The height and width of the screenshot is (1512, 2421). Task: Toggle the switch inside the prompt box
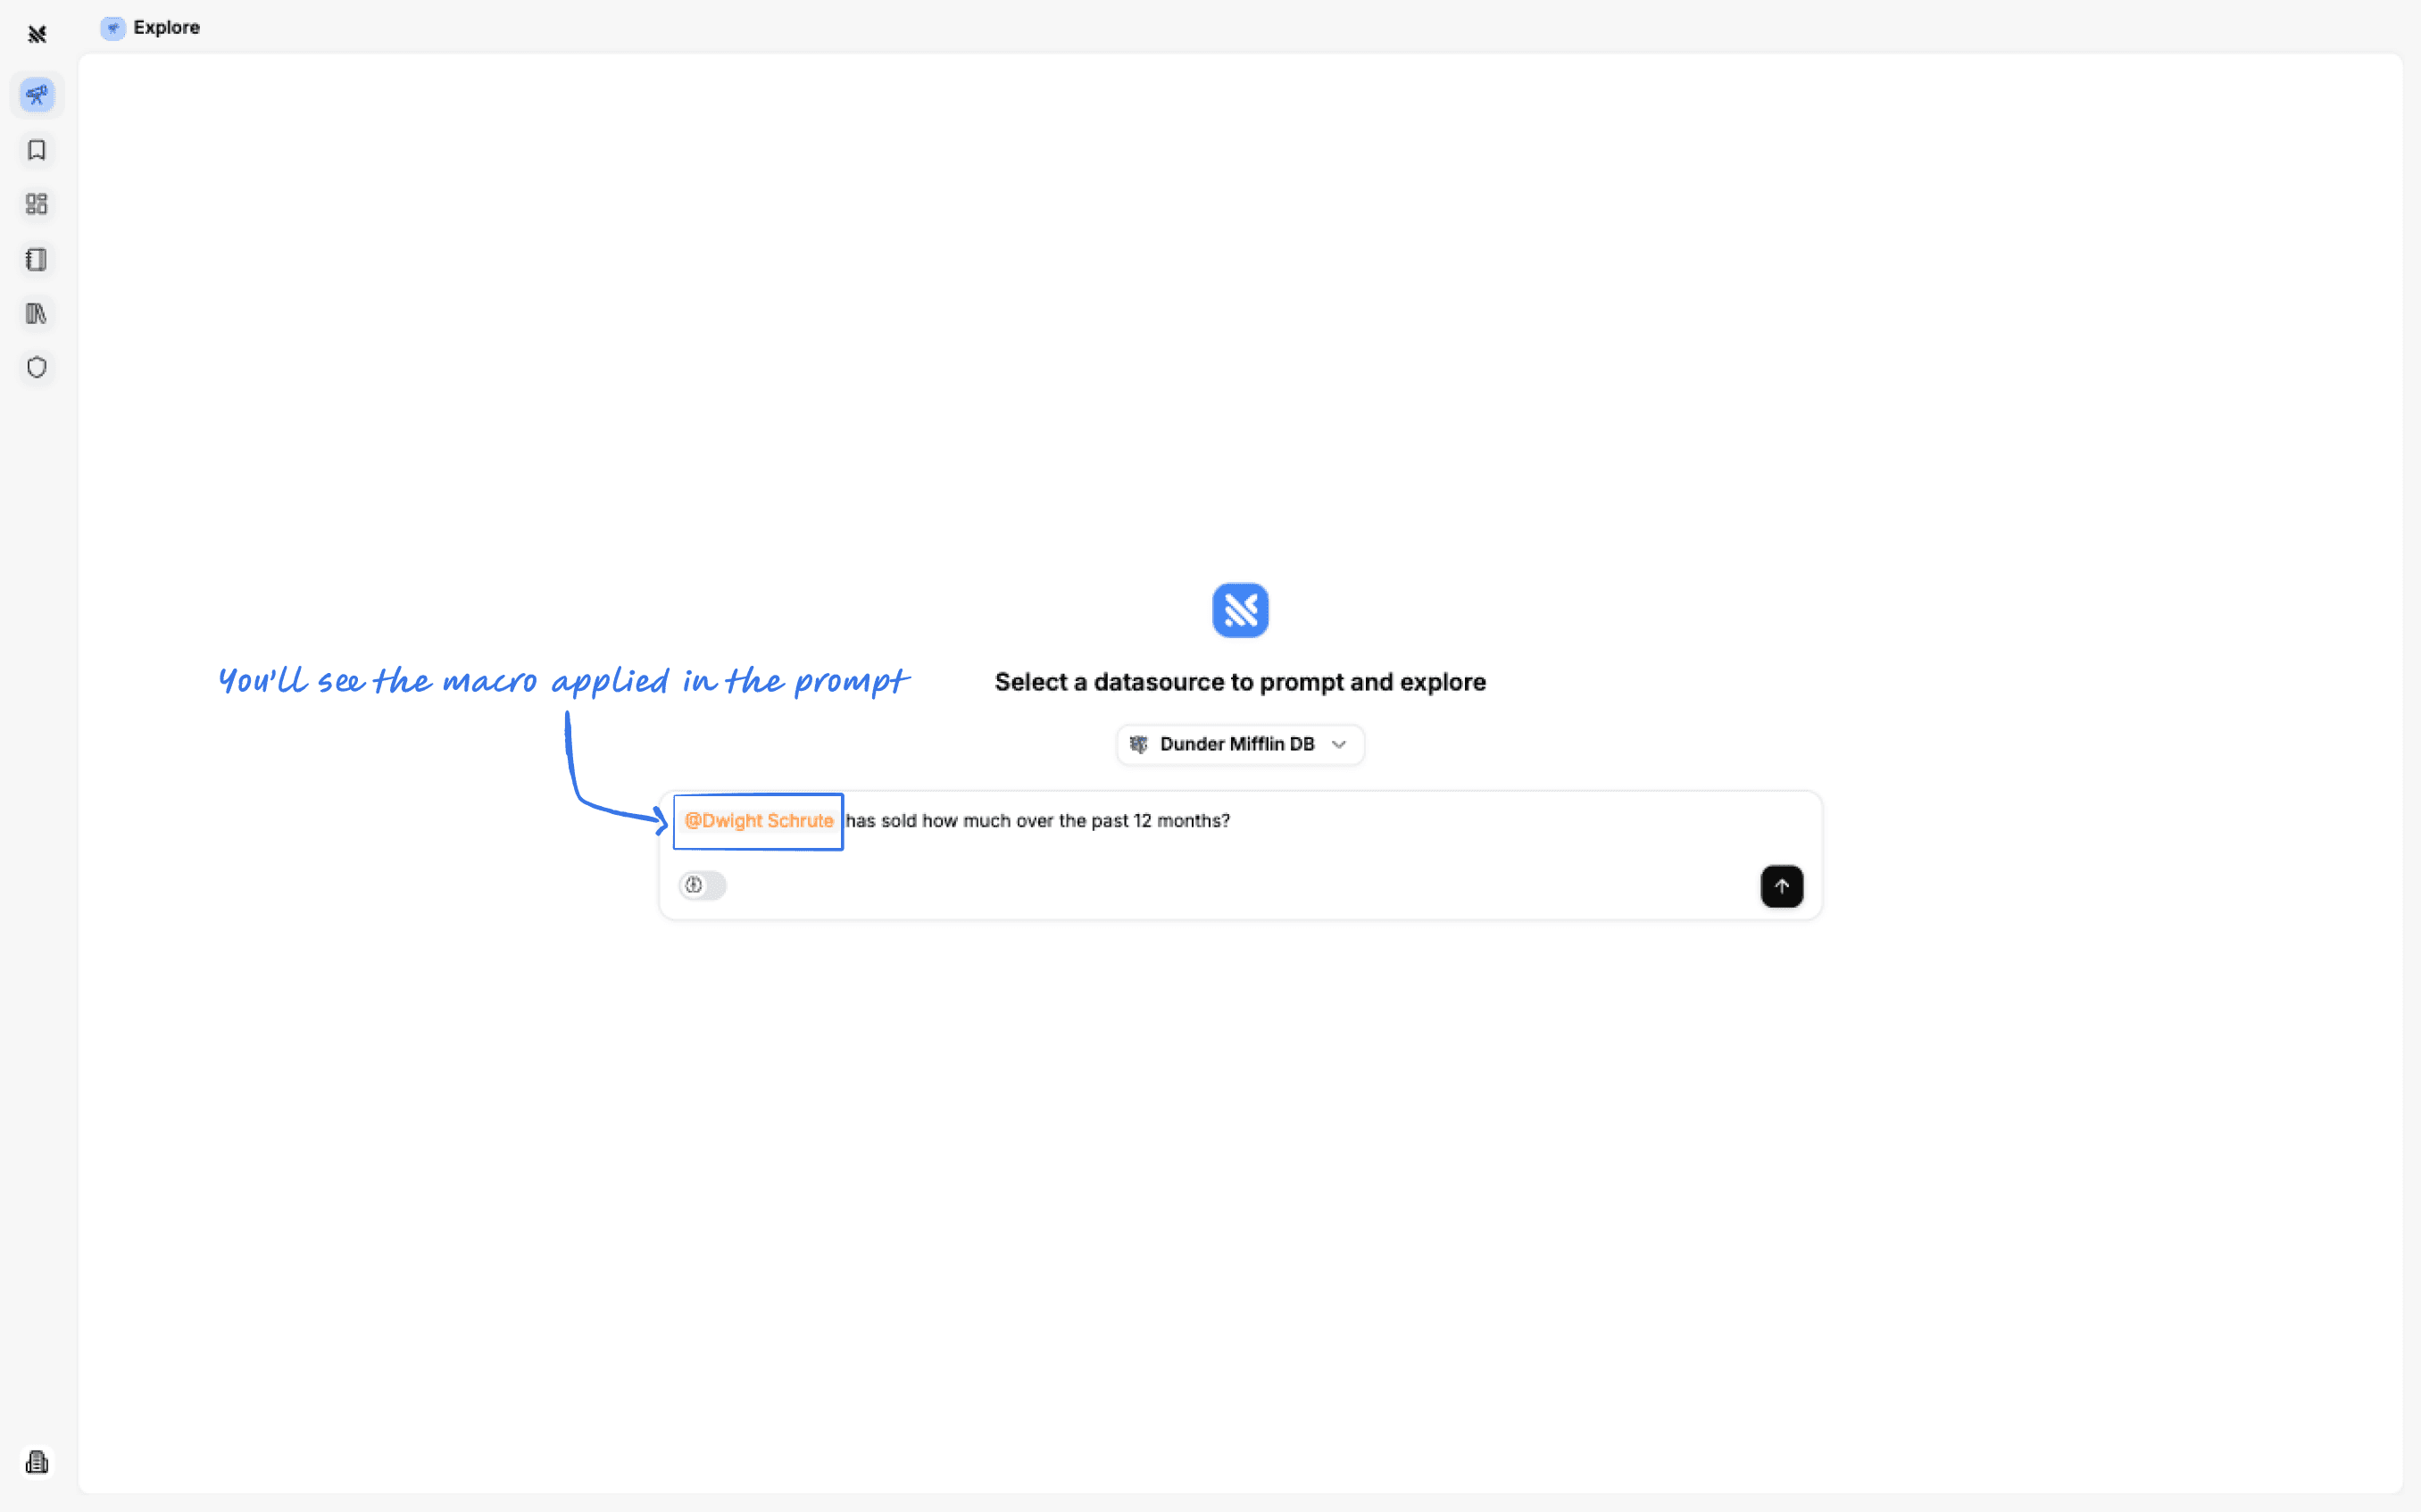coord(702,885)
